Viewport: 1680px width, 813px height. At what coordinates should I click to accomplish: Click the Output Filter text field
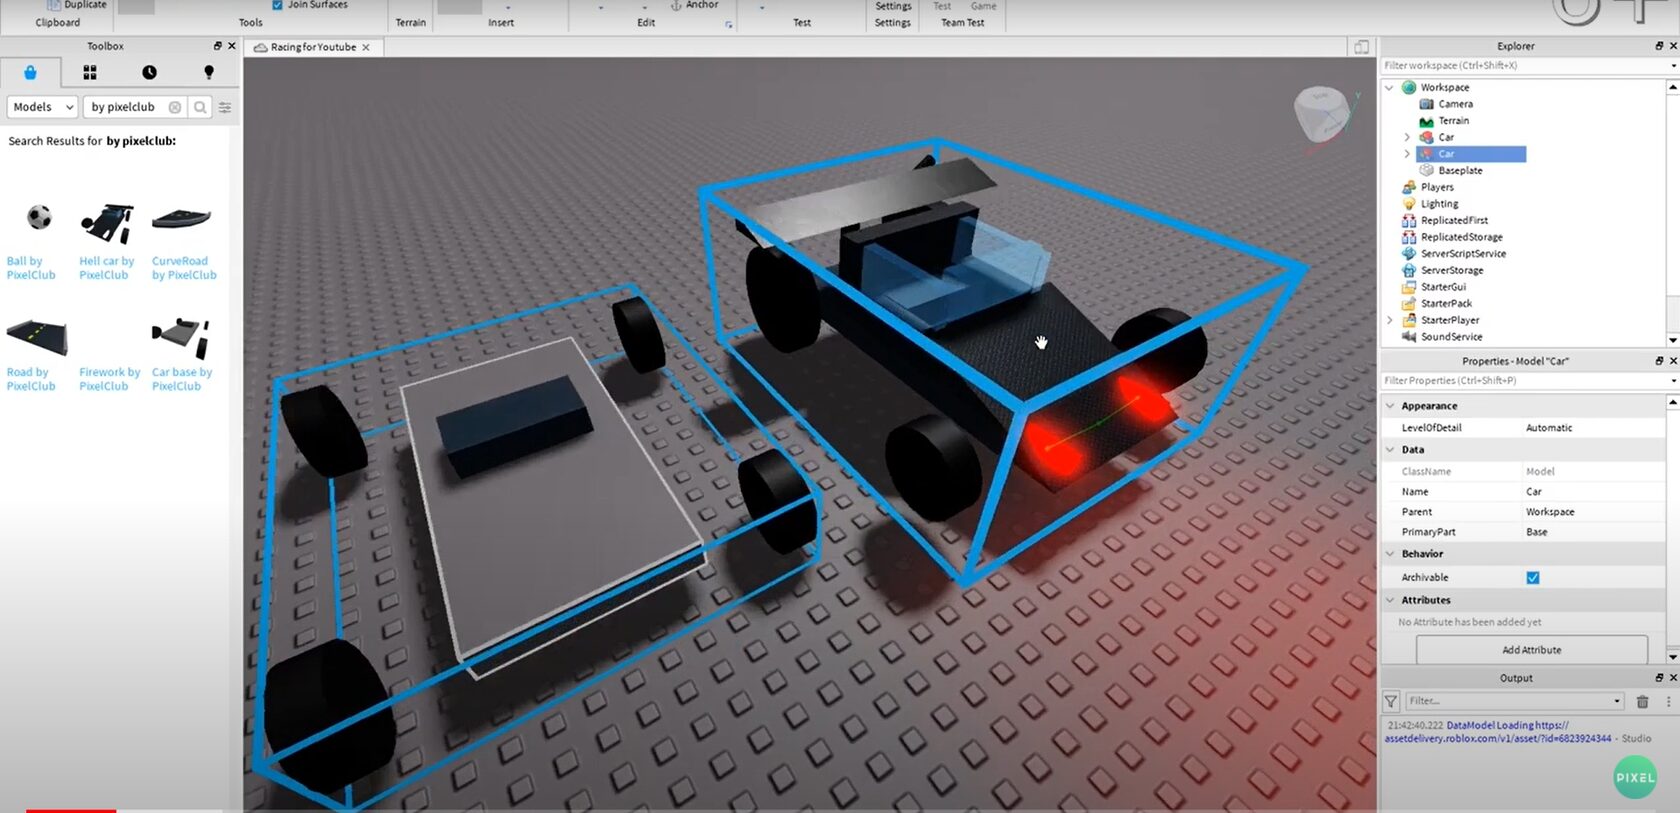1514,701
